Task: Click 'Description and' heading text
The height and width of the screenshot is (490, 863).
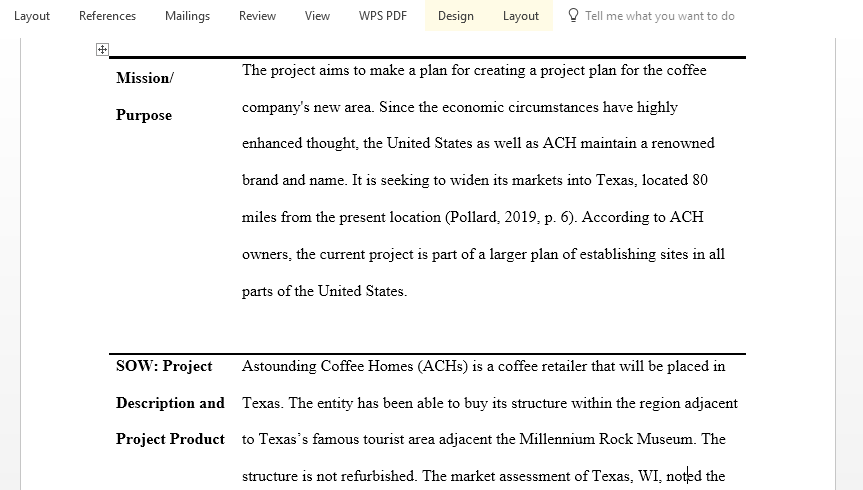Action: [170, 403]
